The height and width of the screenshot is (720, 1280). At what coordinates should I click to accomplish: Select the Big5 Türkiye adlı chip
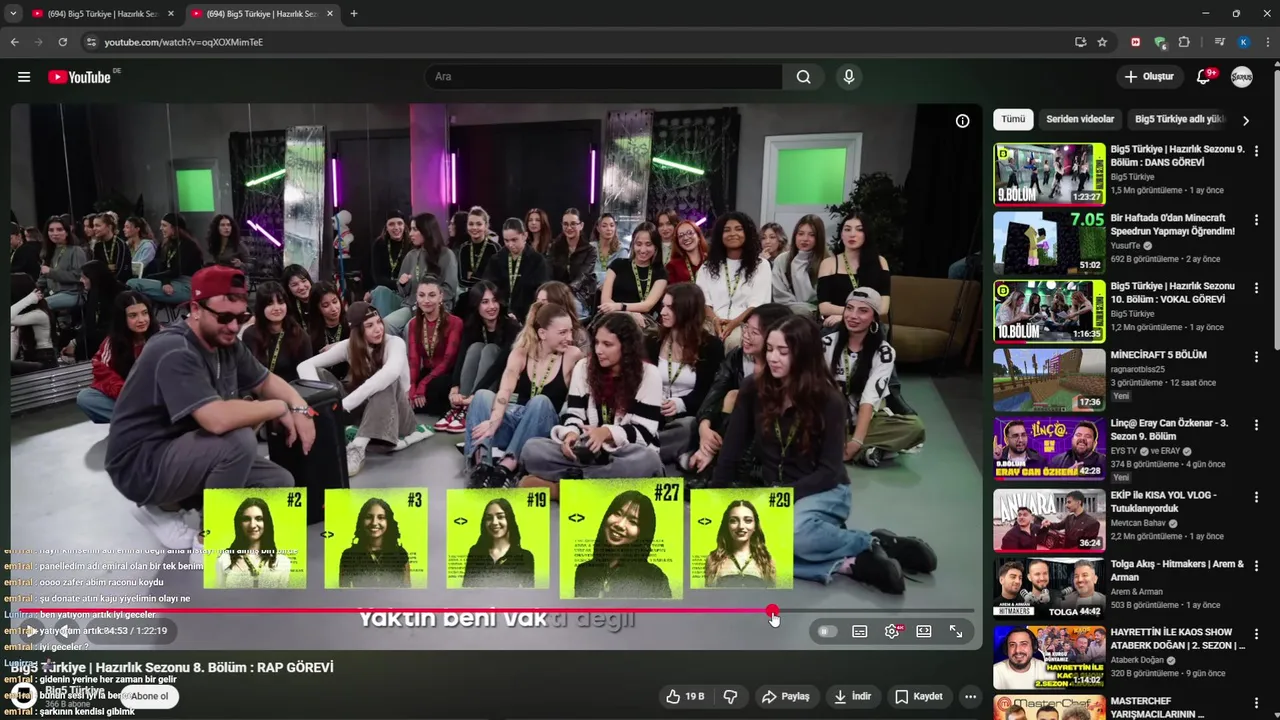click(x=1179, y=119)
